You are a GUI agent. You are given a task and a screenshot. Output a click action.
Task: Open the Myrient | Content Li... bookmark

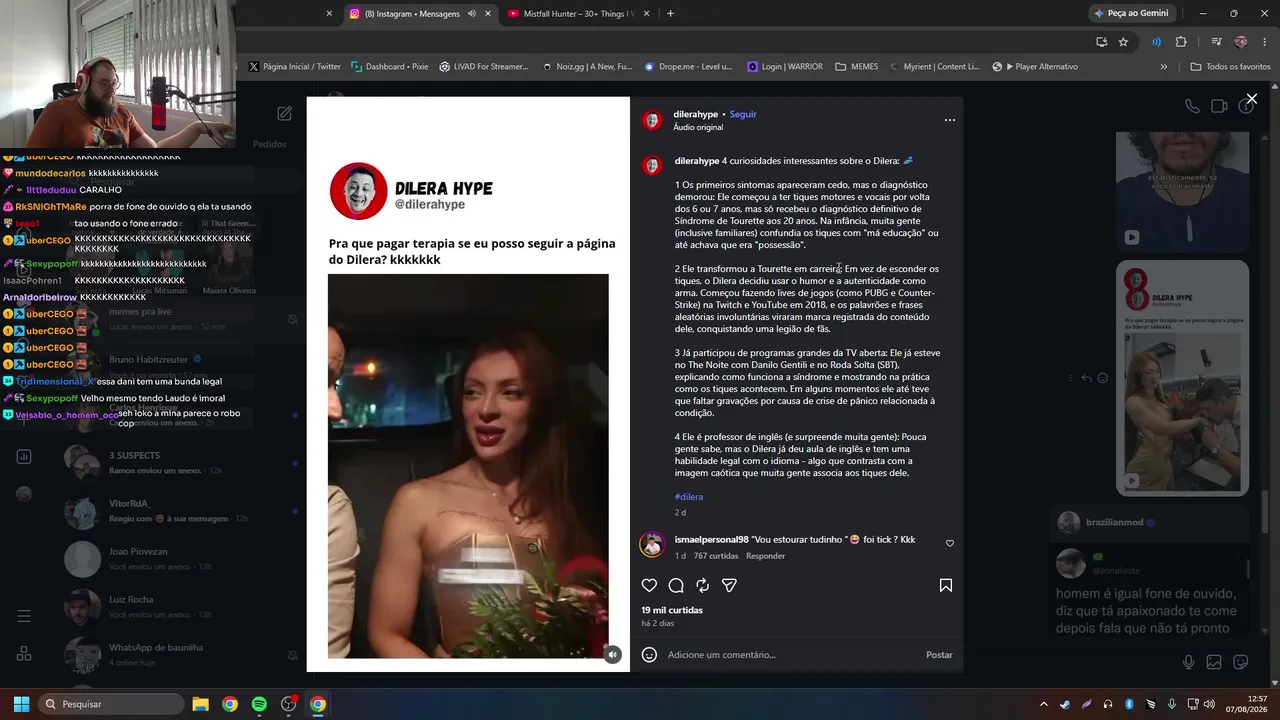tap(934, 67)
